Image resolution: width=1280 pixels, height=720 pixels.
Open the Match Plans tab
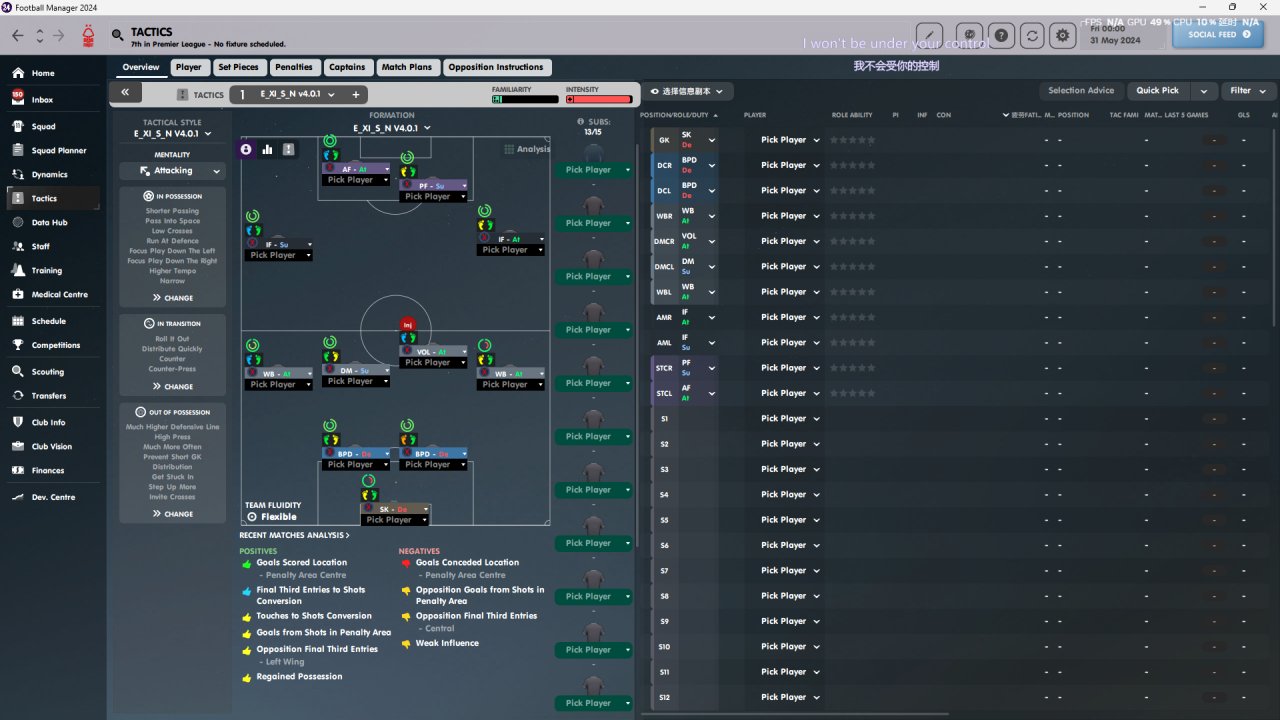point(407,67)
